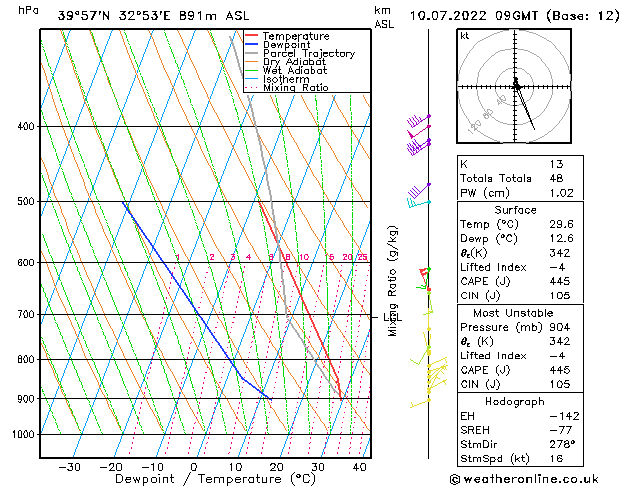The image size is (629, 486).
Task: Click the surface Temp (°C) value 29.6
Action: 562,224
